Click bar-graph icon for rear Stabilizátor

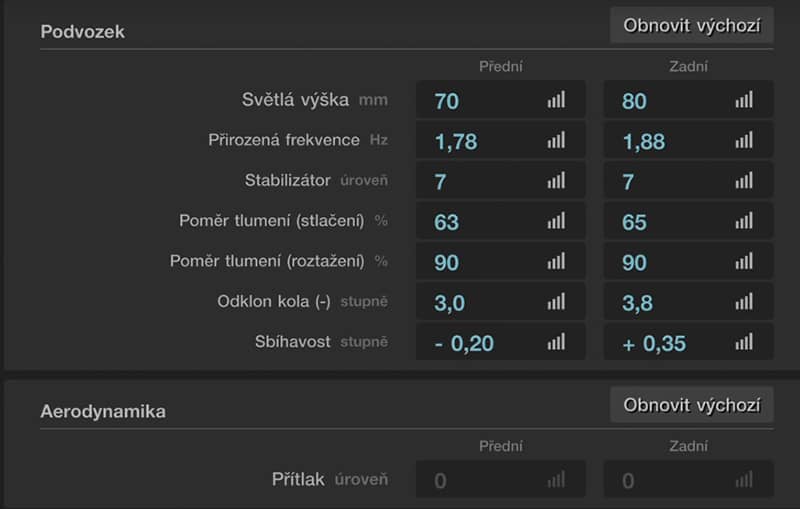(x=744, y=181)
